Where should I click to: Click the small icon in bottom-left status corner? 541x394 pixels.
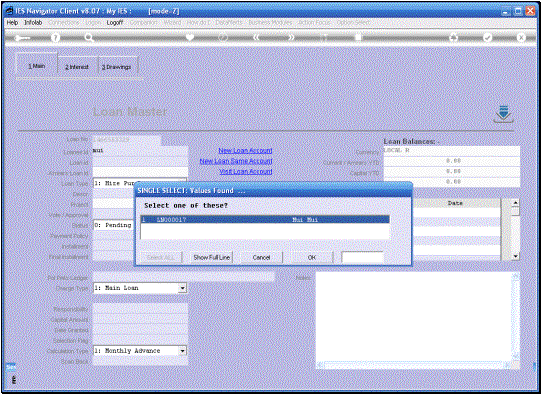(x=13, y=380)
